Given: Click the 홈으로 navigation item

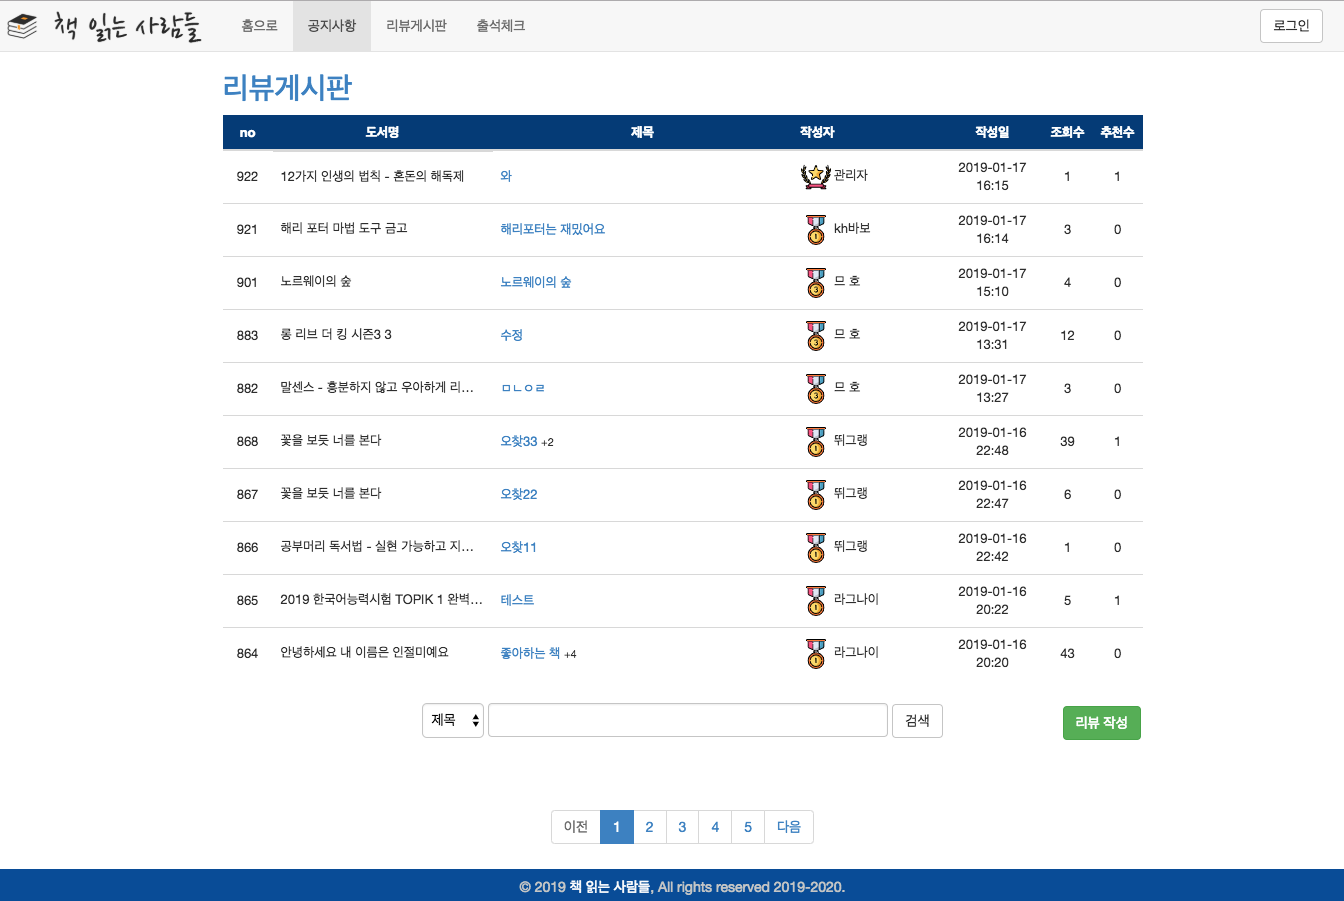Looking at the screenshot, I should pos(258,26).
